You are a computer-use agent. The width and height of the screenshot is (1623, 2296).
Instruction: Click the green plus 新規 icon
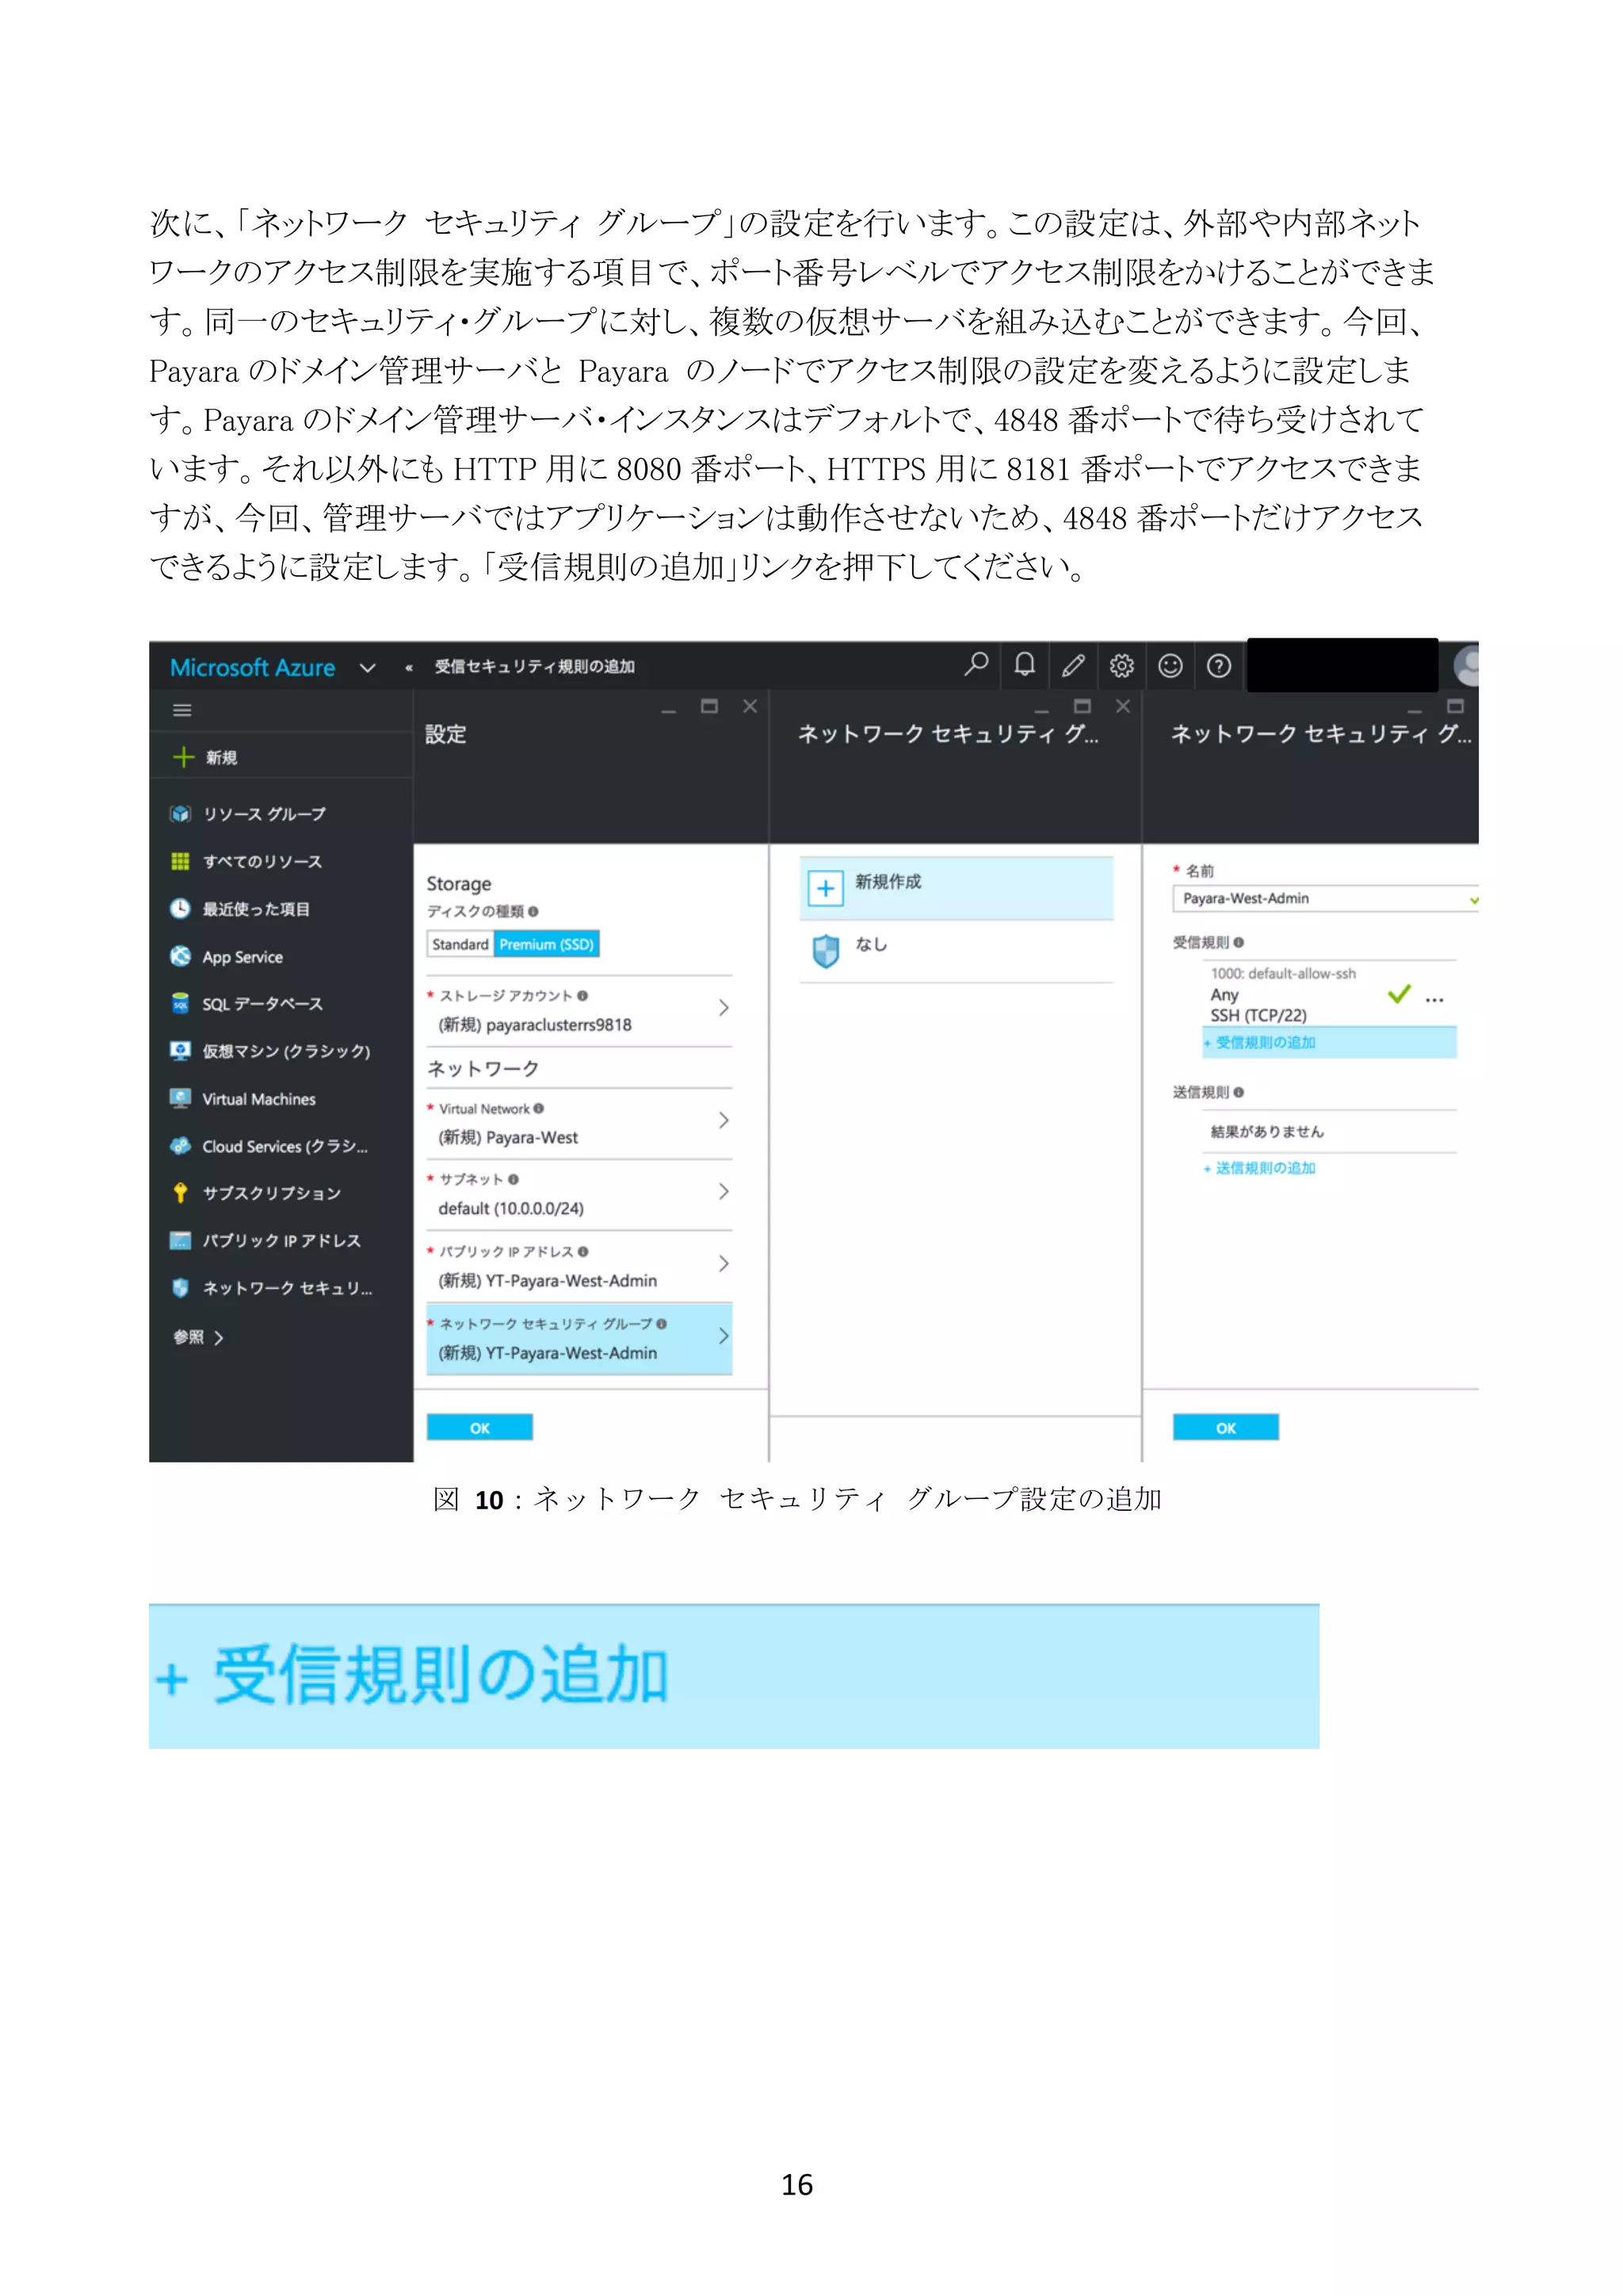click(x=183, y=757)
